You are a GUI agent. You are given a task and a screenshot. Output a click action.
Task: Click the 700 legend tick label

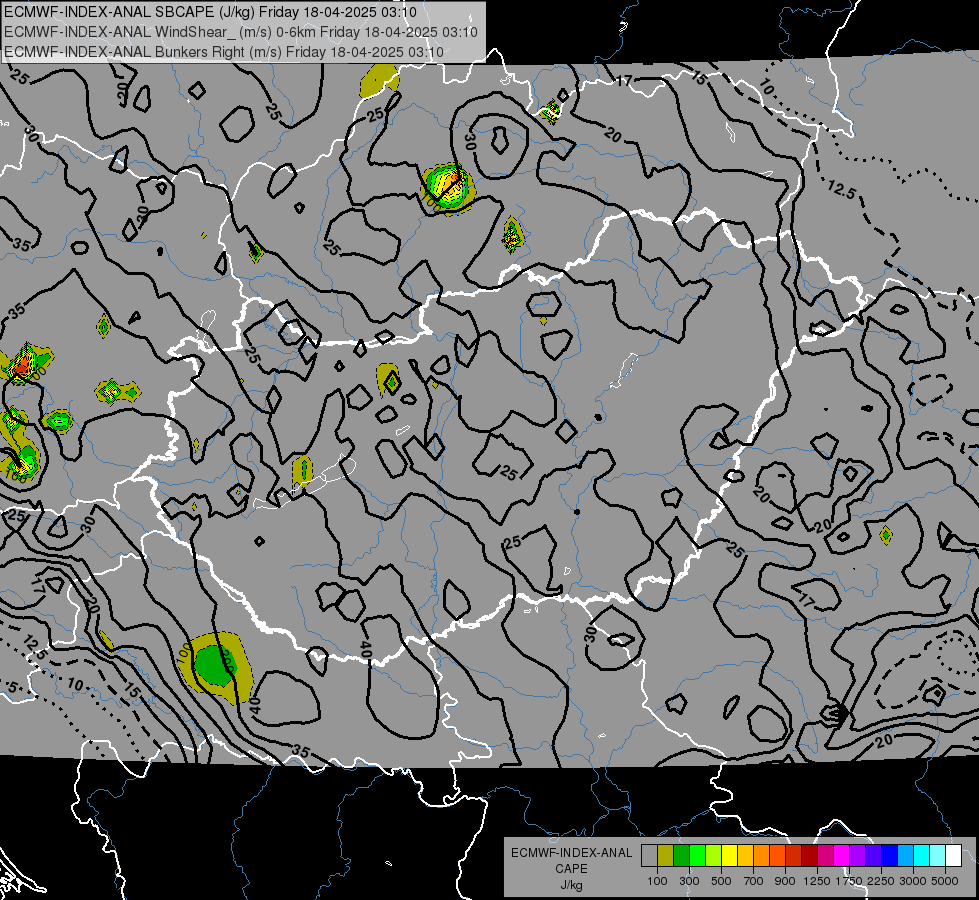pyautogui.click(x=754, y=881)
